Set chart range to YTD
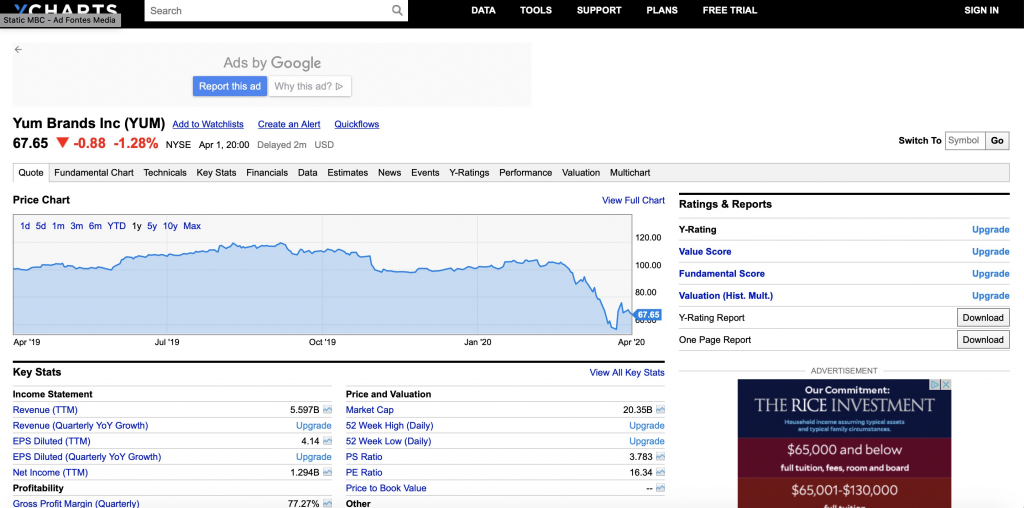The width and height of the screenshot is (1024, 508). (x=117, y=226)
